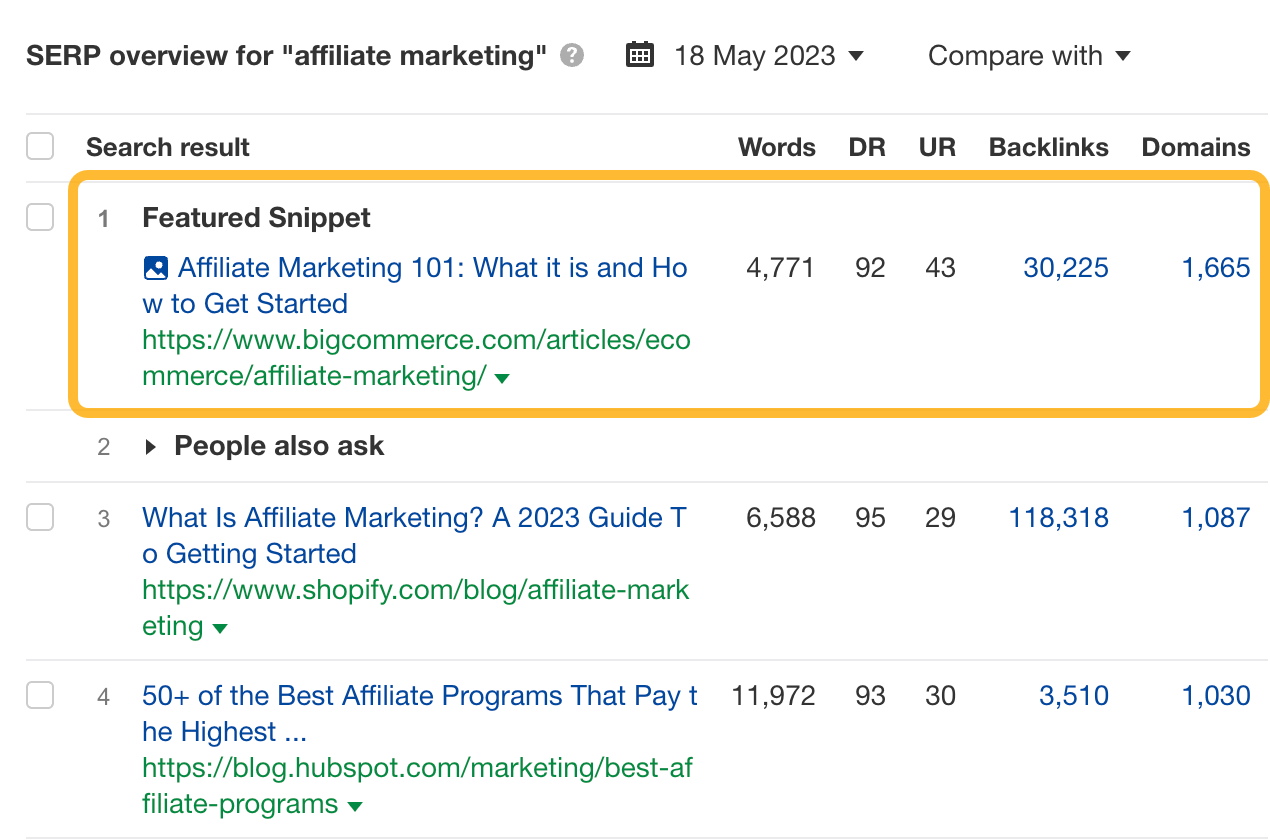Open the Compare with dropdown

click(x=1029, y=56)
